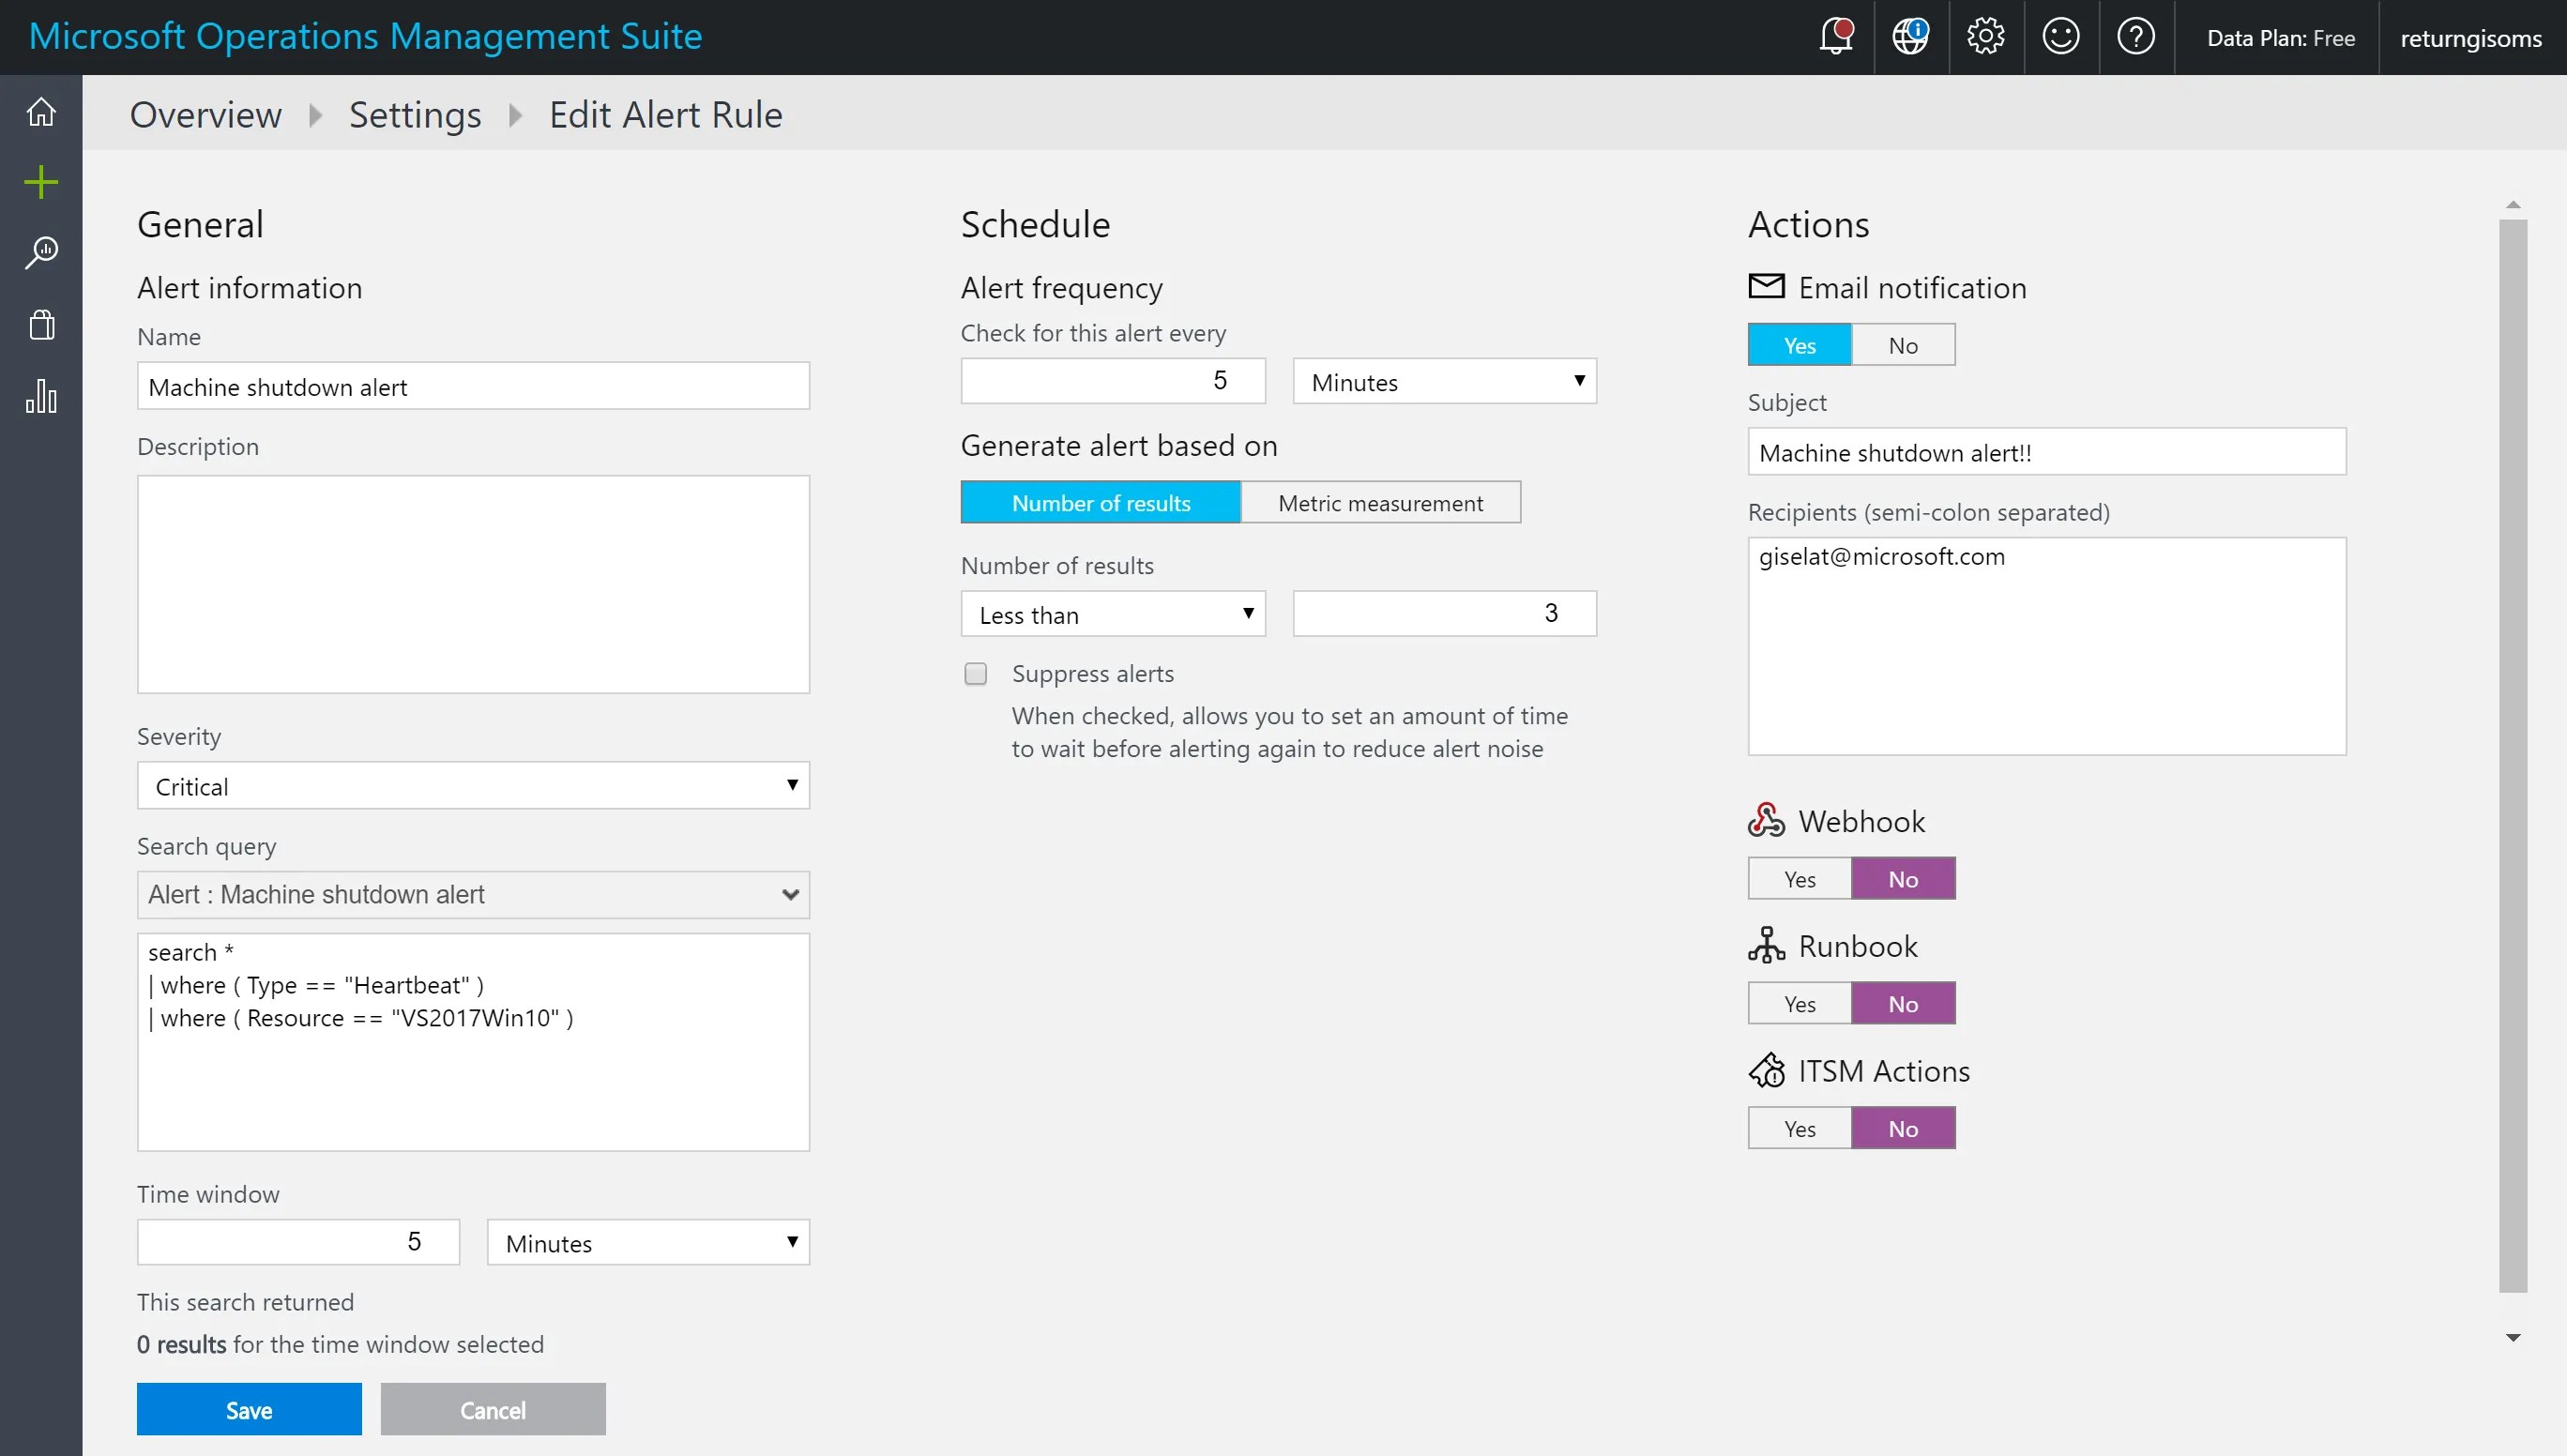Screen dimensions: 2567x1456
Task: Click the search query text box
Action: click(x=473, y=1043)
